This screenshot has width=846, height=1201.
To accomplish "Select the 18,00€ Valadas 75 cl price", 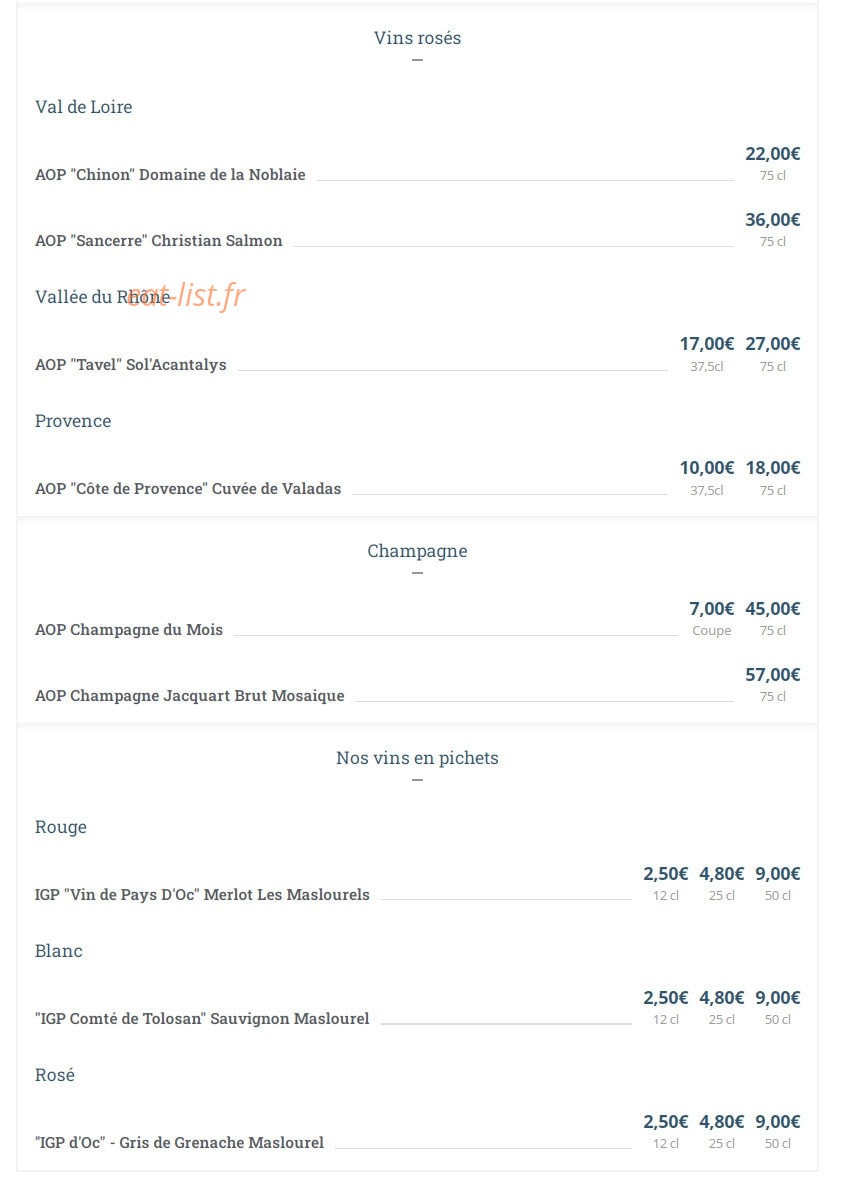I will tap(772, 468).
